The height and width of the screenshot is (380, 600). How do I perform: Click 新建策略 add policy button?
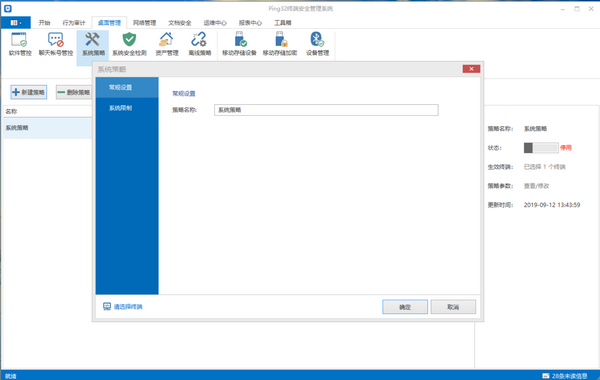coord(29,92)
